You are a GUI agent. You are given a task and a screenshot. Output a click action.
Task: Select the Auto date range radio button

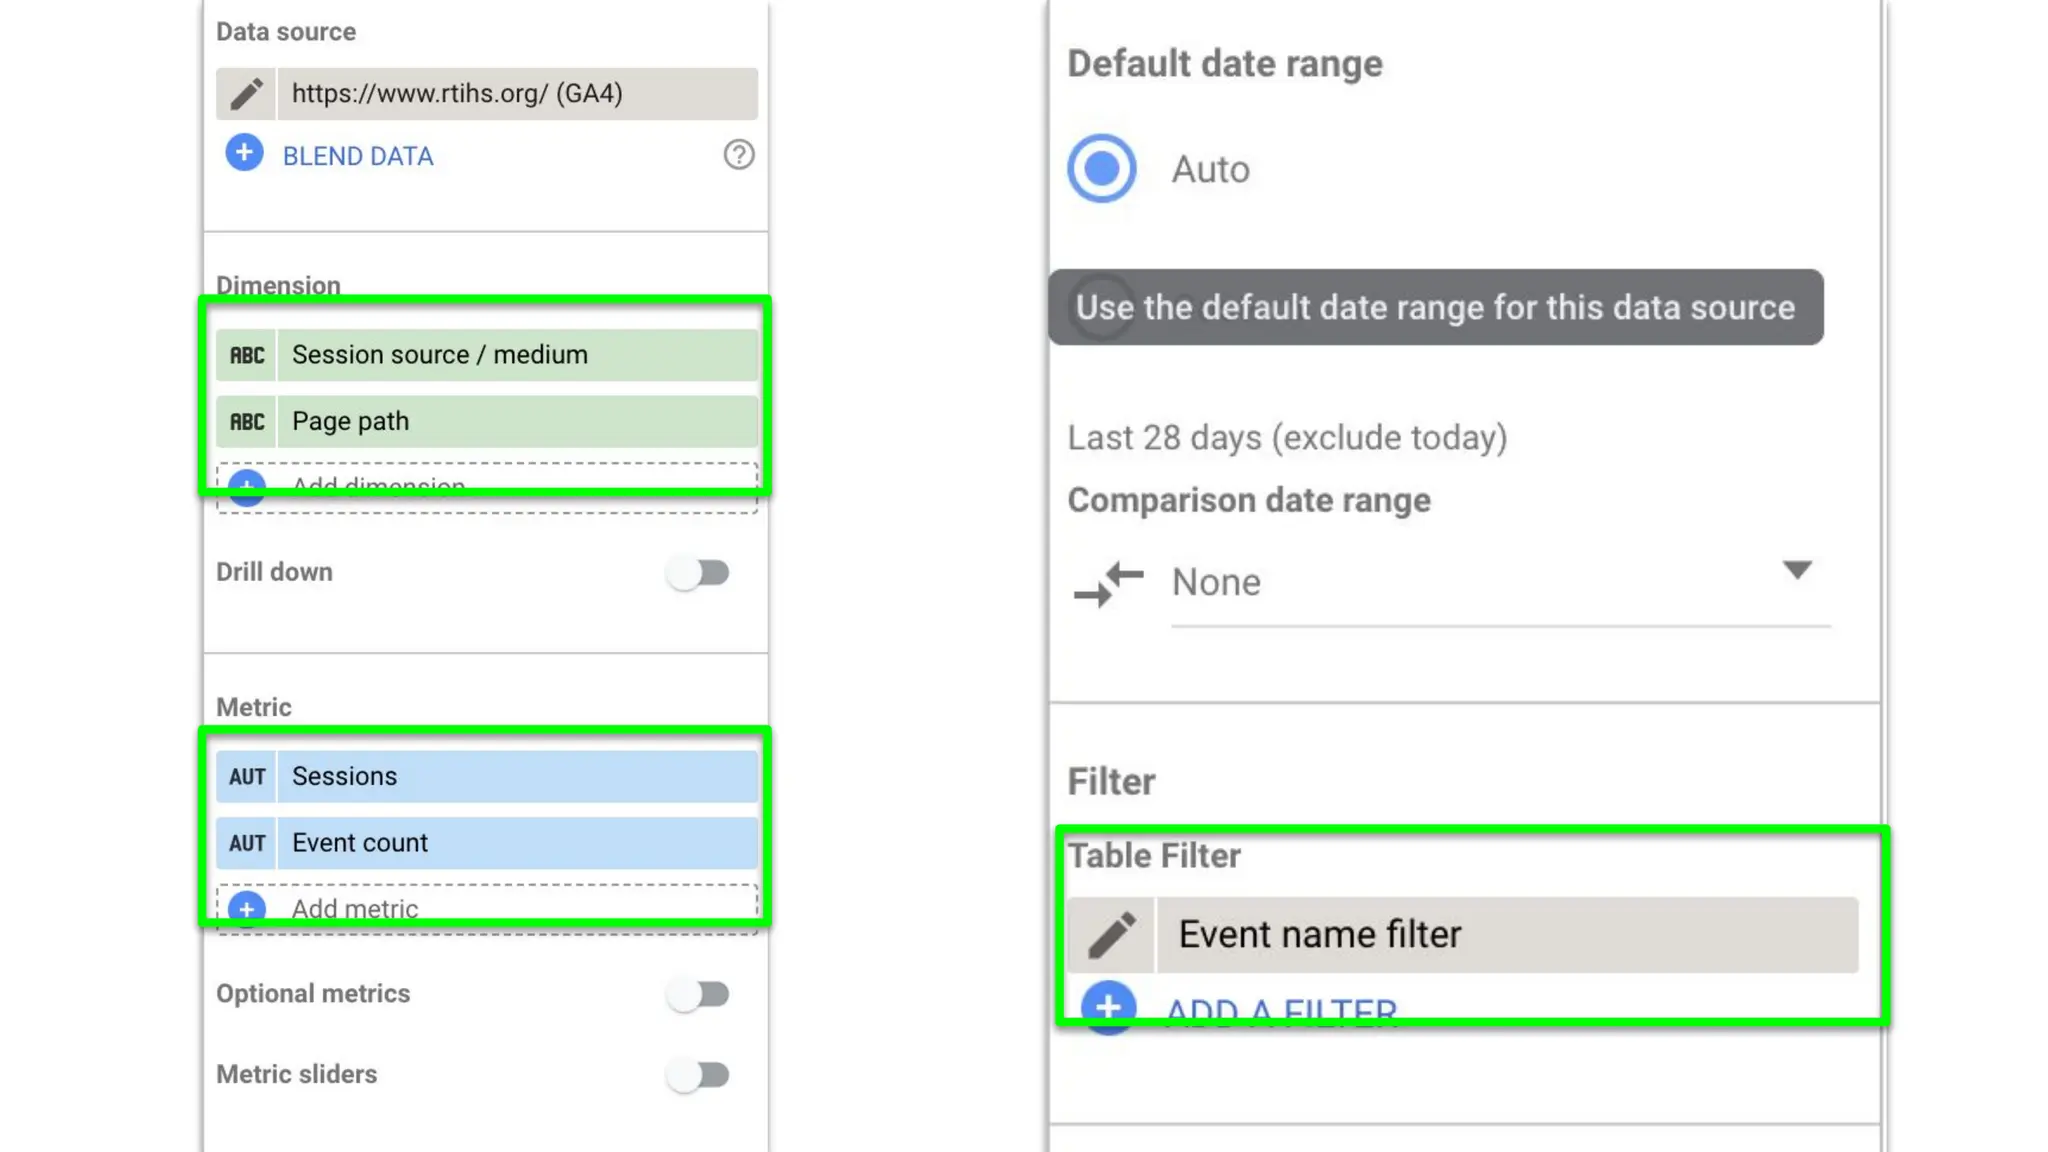click(x=1102, y=169)
